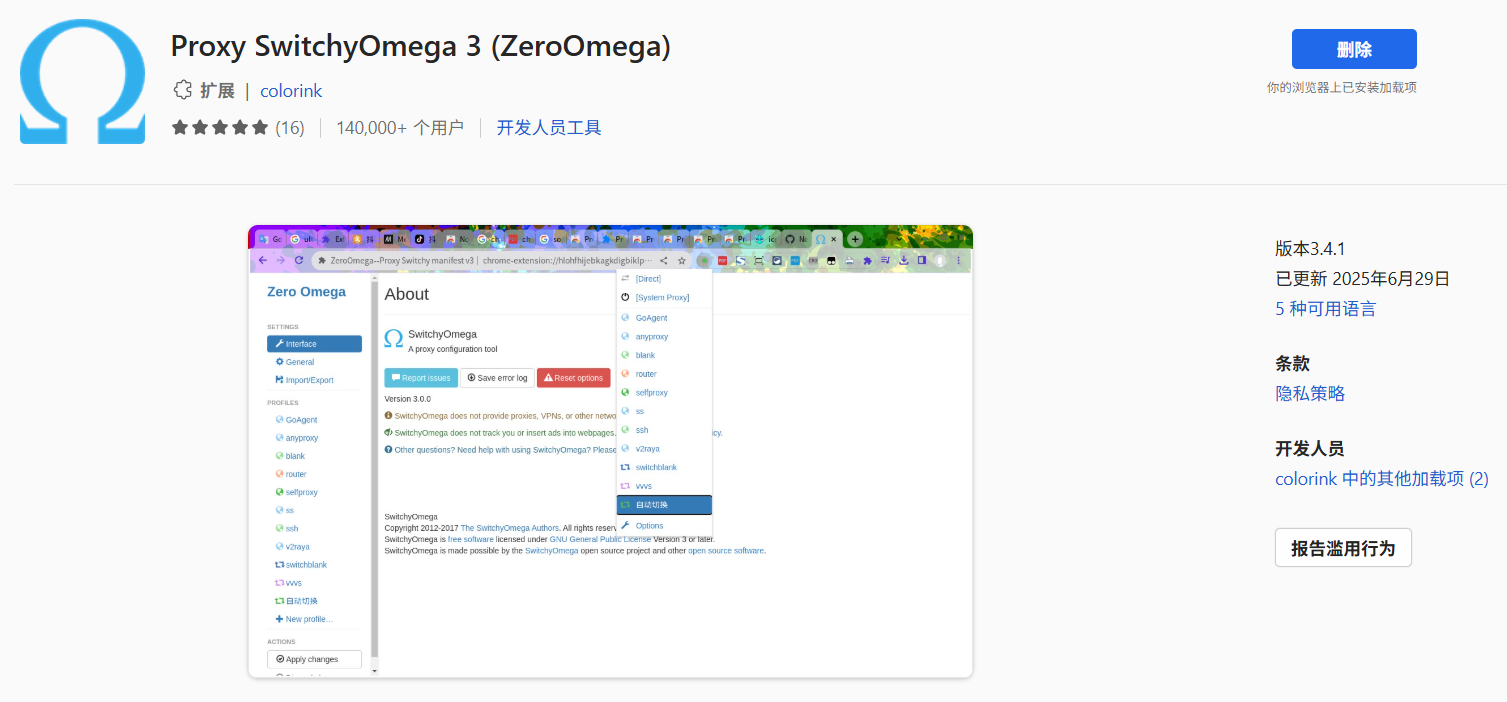
Task: Open the 隐私策略 link
Action: pyautogui.click(x=1310, y=394)
